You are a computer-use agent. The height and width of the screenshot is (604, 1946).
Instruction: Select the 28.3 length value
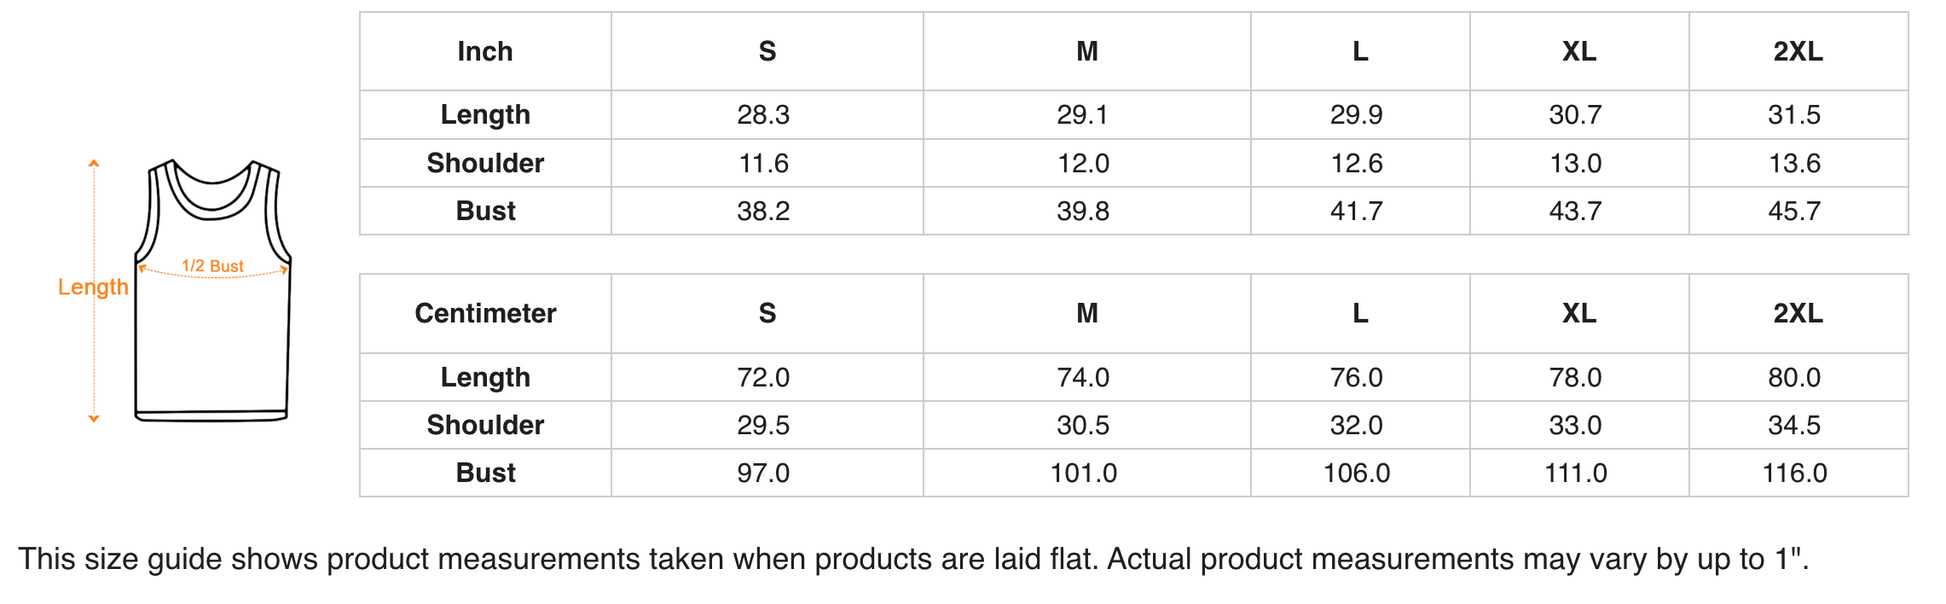pos(763,115)
